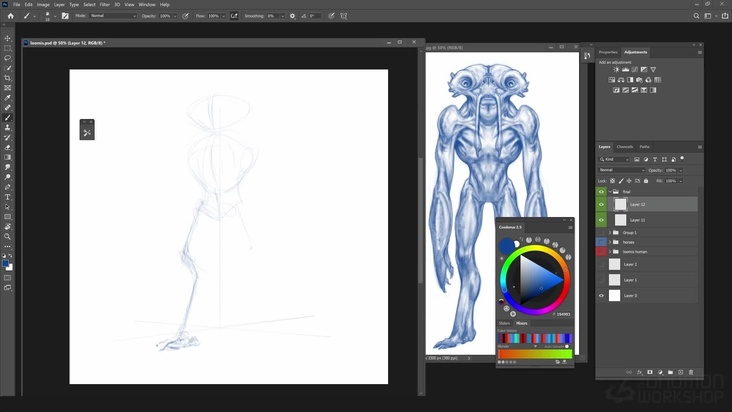Expand the horses group
732x412 pixels.
coord(610,242)
